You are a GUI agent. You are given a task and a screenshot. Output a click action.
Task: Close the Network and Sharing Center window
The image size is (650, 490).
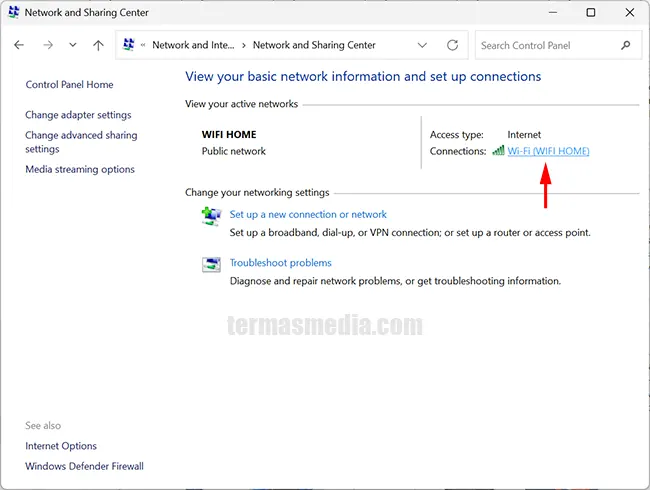point(630,12)
